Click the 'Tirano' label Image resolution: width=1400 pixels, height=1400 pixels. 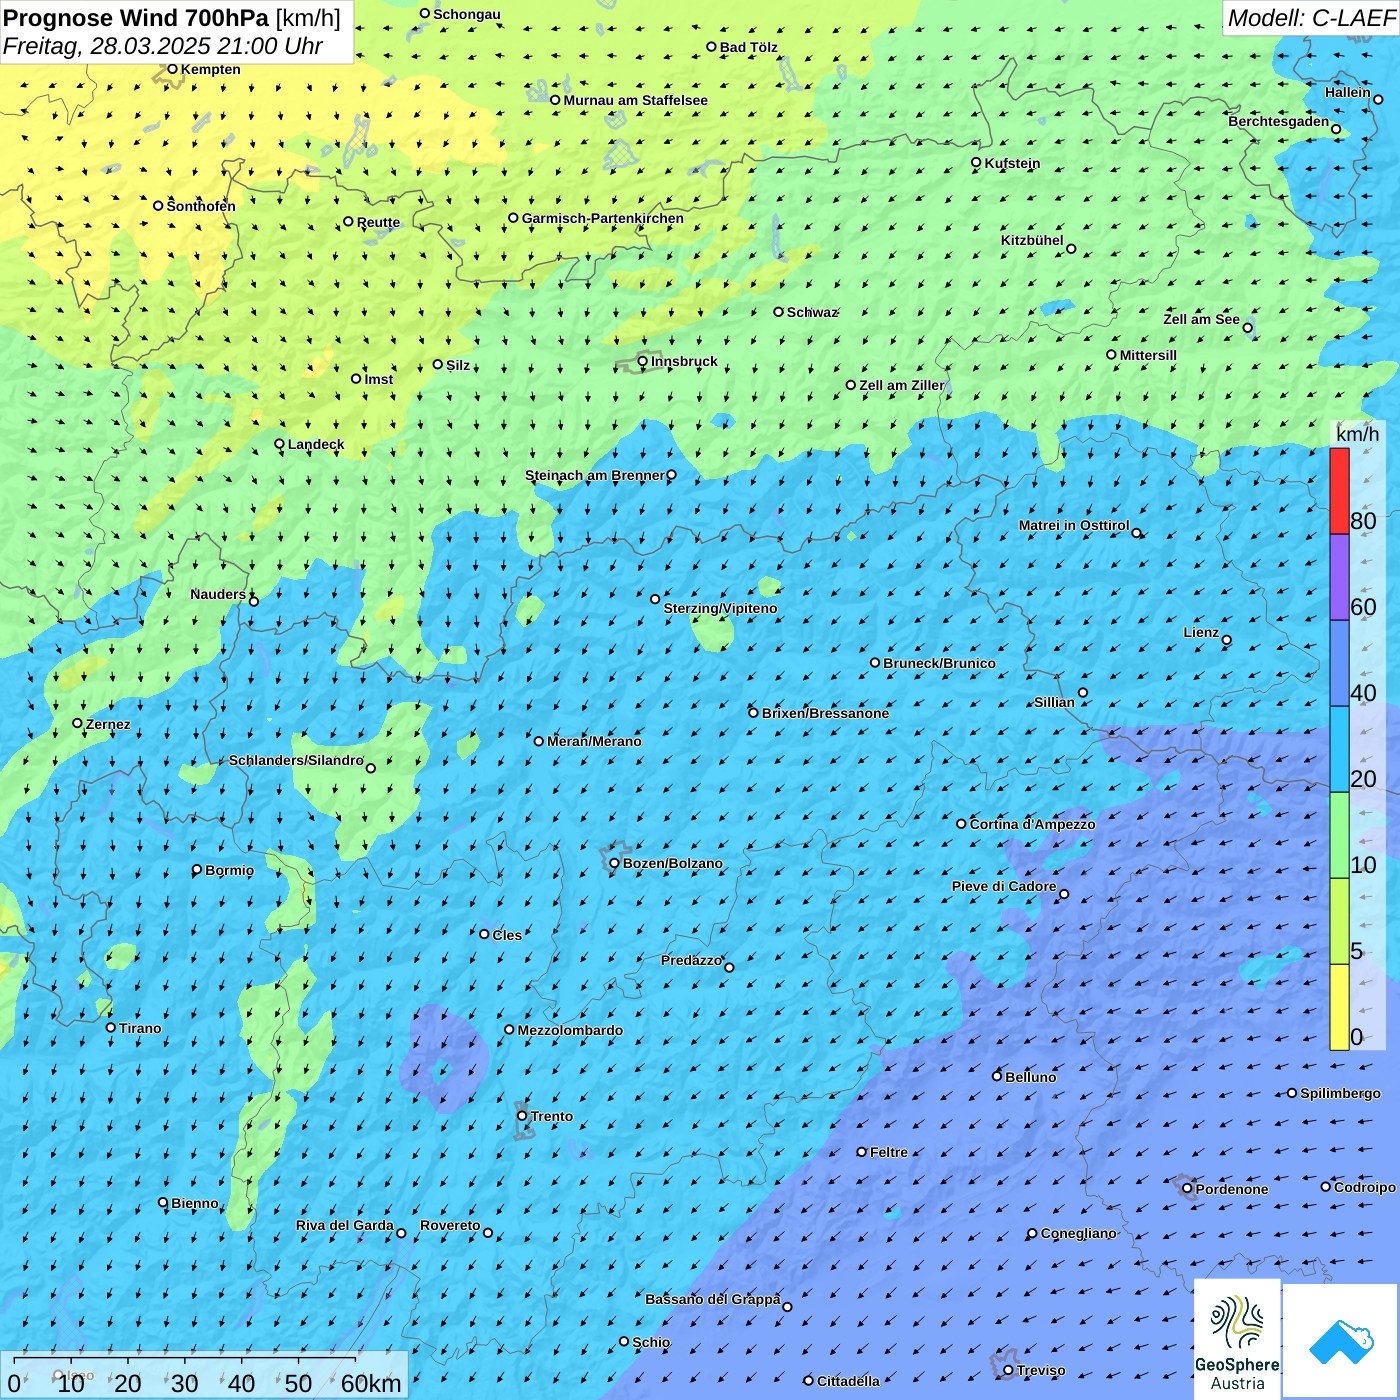140,1028
